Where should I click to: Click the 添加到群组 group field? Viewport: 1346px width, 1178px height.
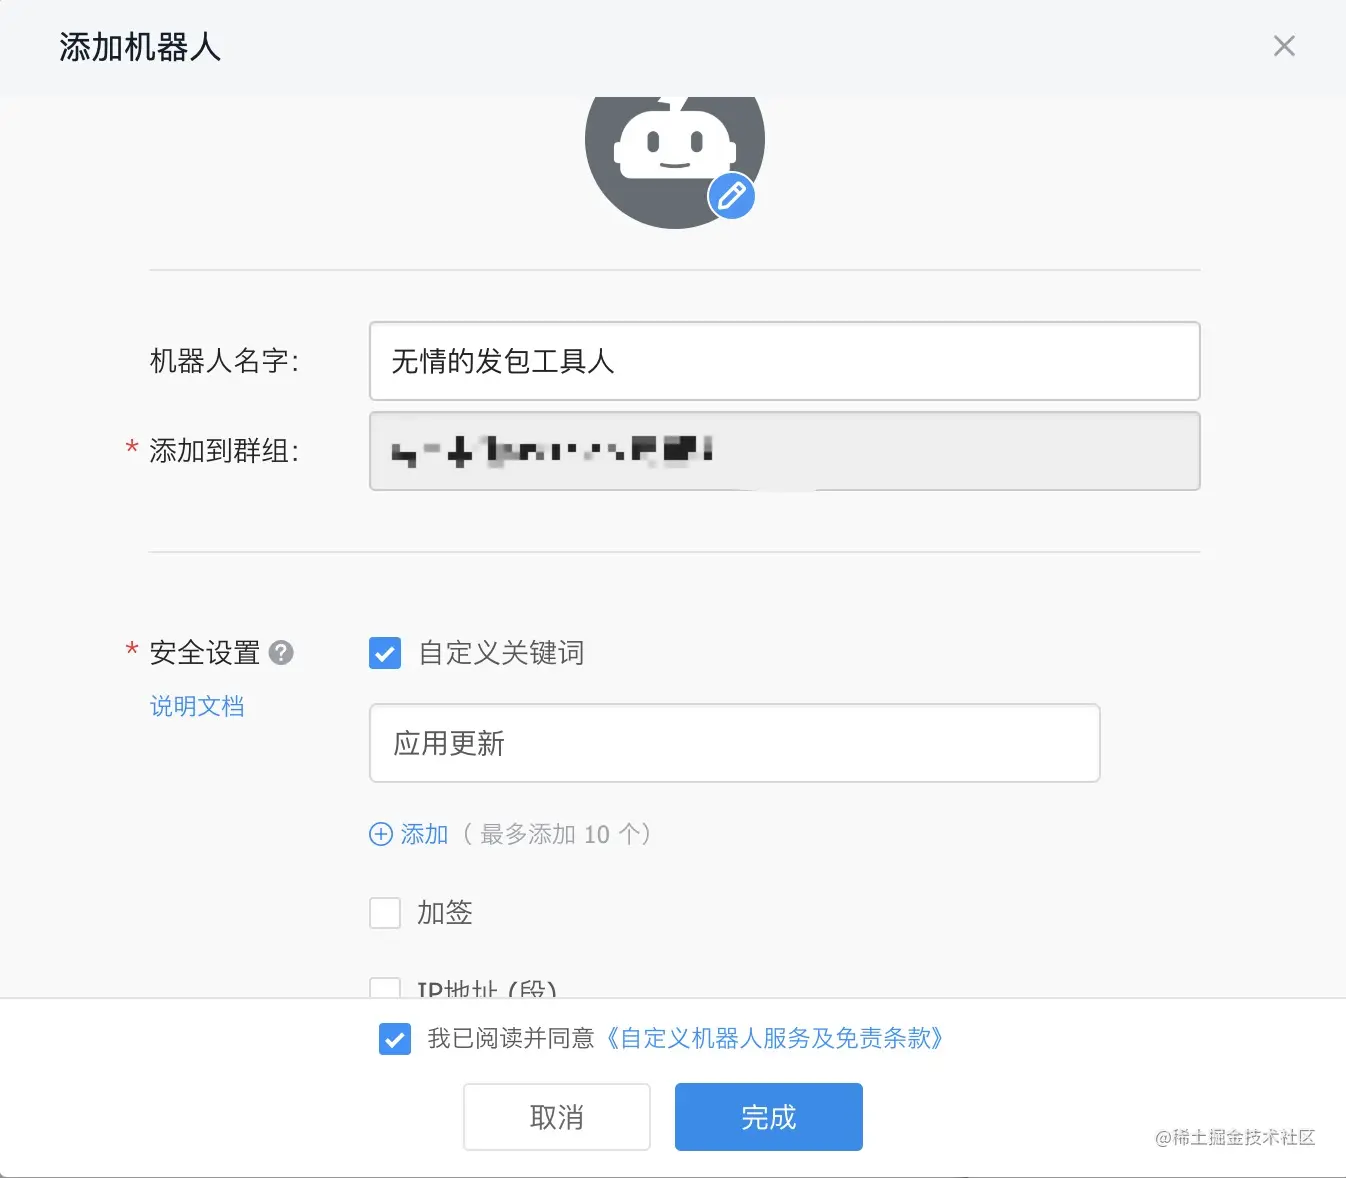coord(784,451)
